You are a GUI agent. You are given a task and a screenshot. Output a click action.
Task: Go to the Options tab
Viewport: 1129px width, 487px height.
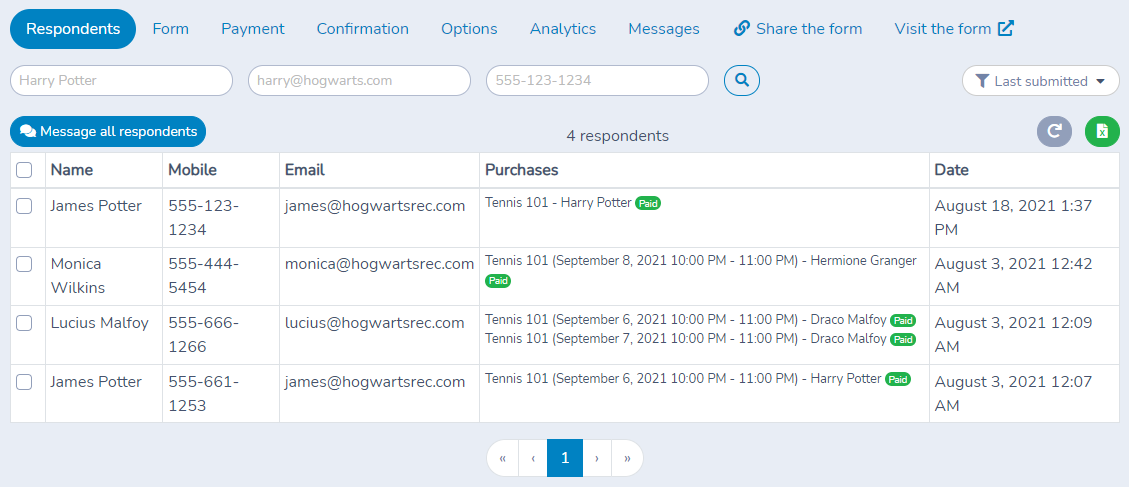469,29
